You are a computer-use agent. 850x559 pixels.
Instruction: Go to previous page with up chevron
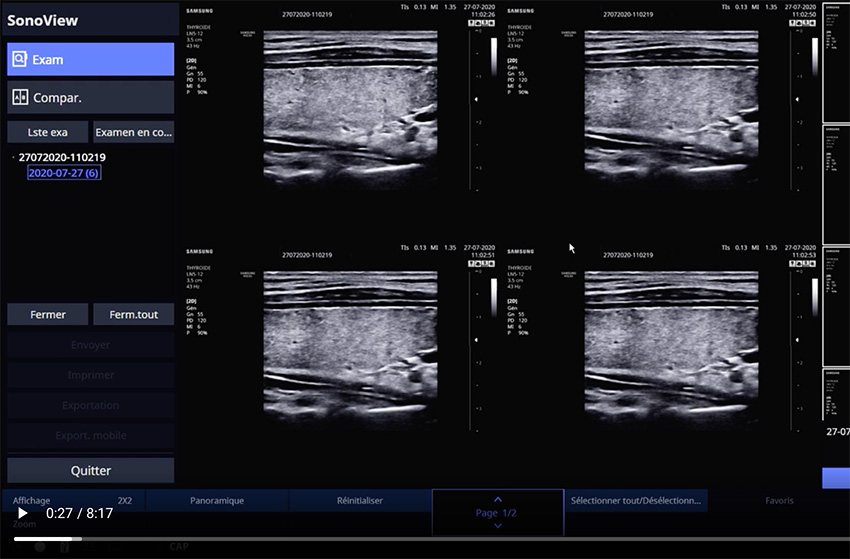[x=498, y=499]
